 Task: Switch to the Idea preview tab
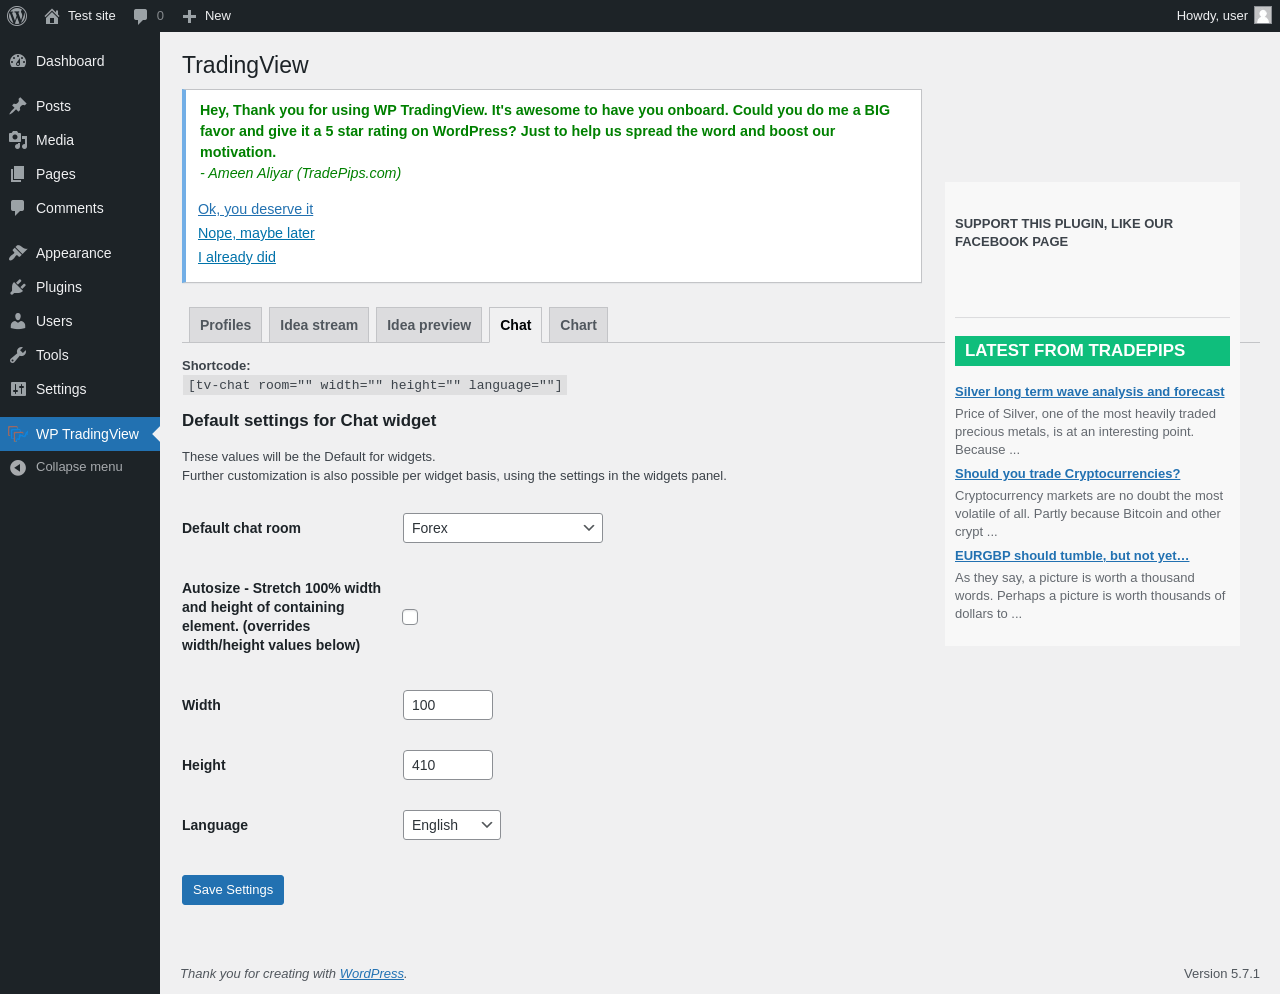pyautogui.click(x=429, y=325)
